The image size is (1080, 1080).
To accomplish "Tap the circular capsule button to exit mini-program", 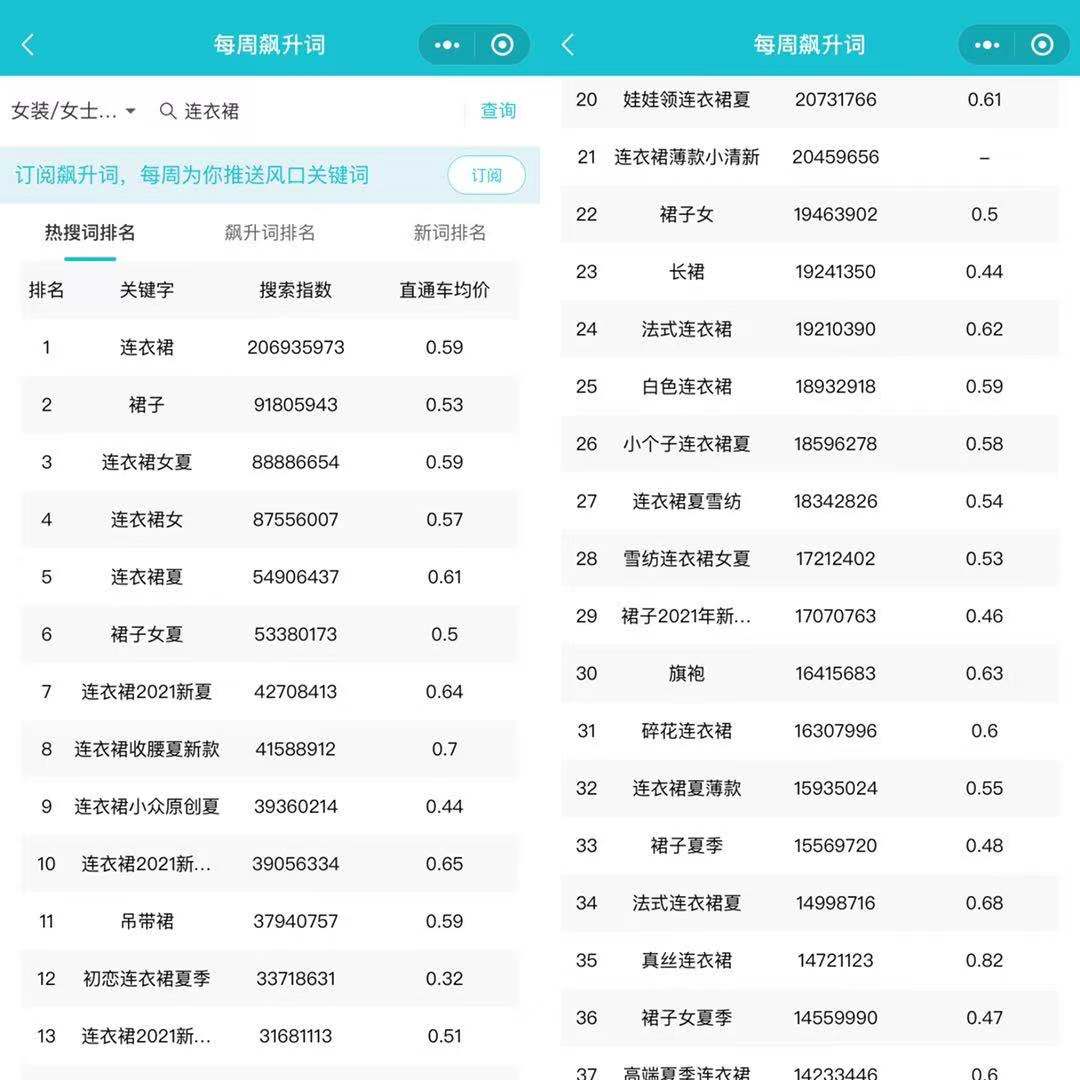I will click(502, 44).
